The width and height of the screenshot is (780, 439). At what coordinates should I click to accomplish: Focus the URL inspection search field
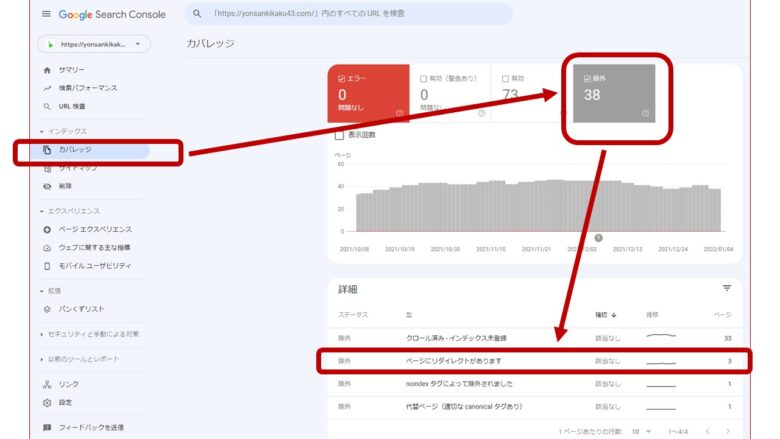(x=348, y=13)
